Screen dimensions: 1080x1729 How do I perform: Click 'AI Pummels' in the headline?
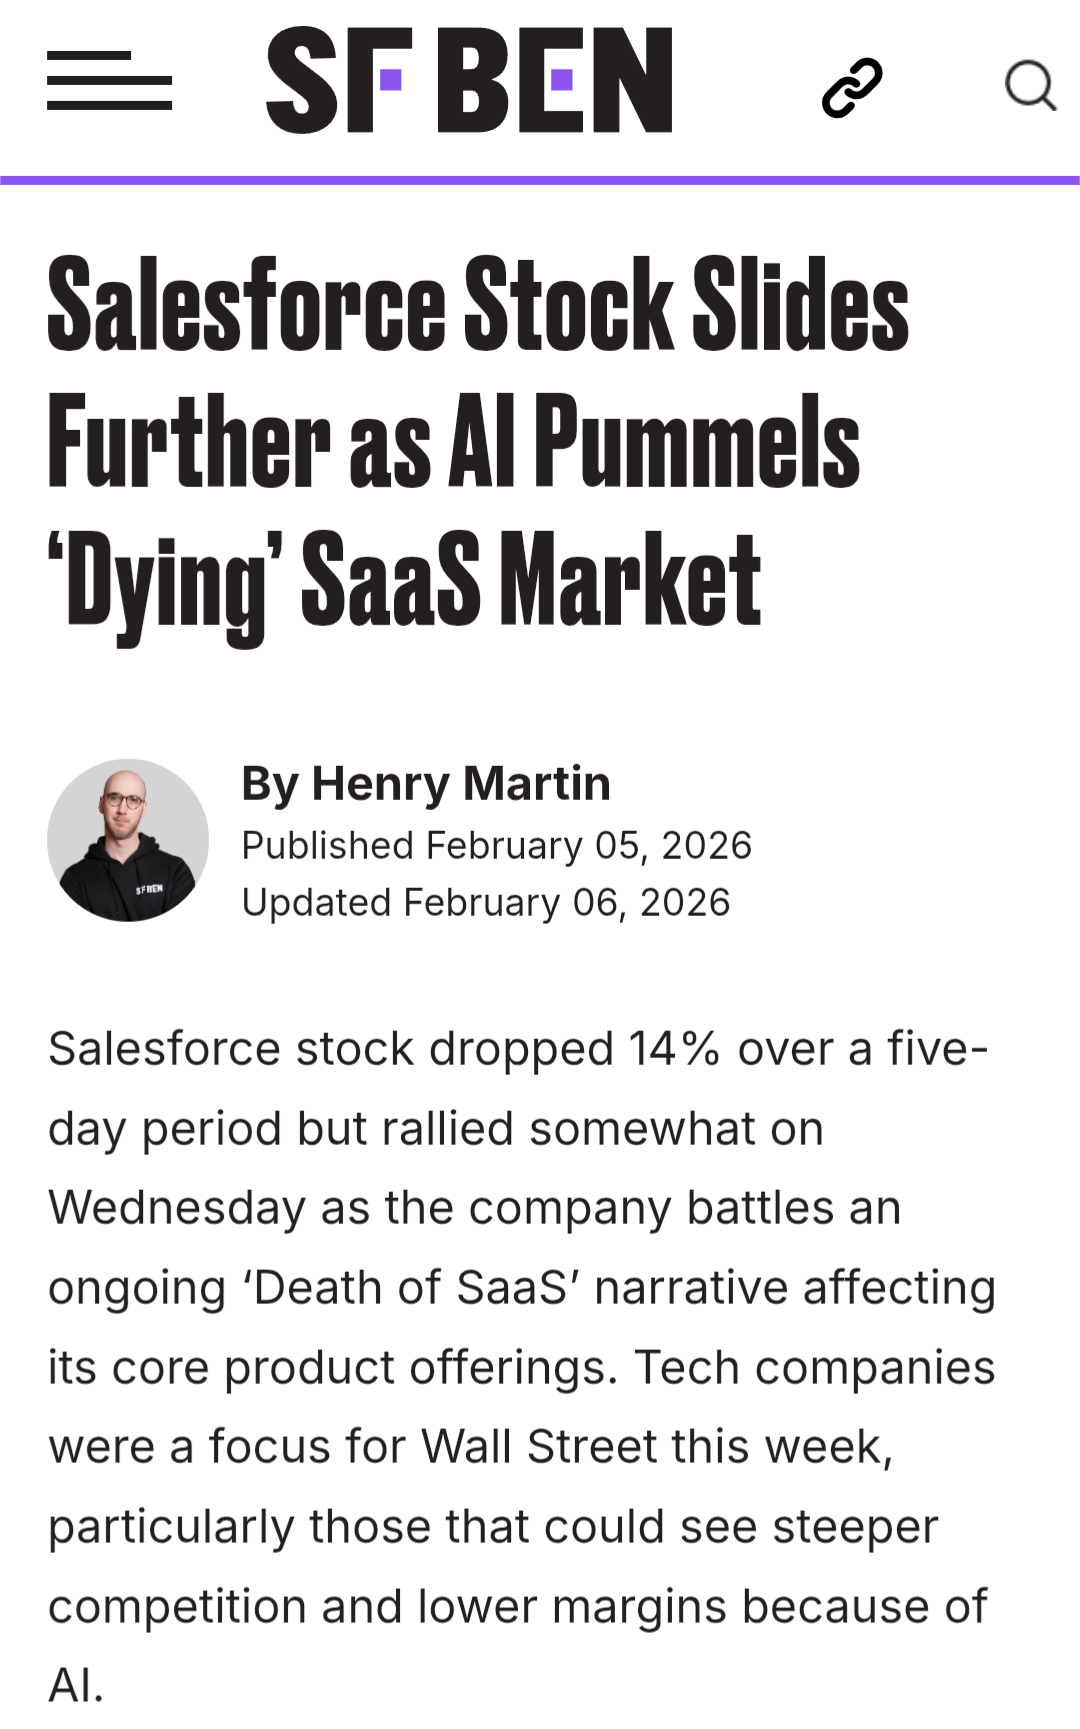[x=654, y=441]
